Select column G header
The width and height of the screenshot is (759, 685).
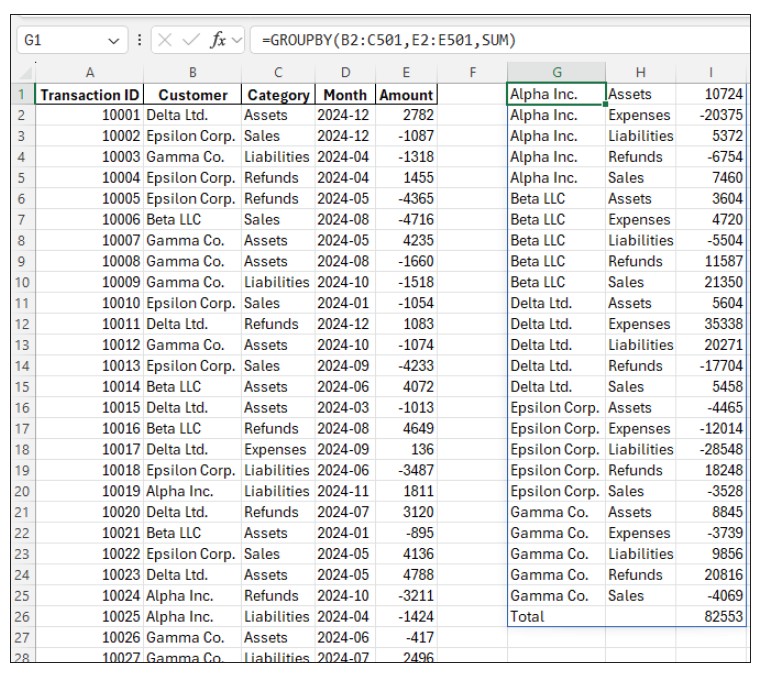pyautogui.click(x=557, y=73)
